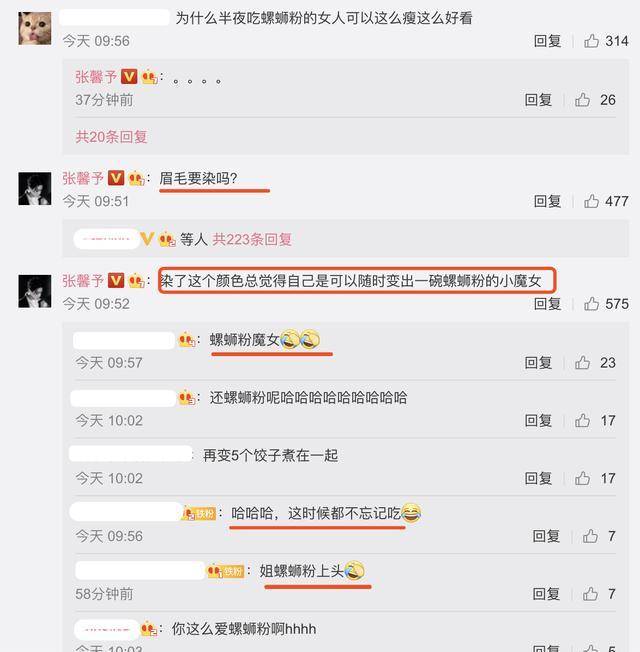Like the 眉毛要染吗 comment with 477 likes

click(591, 201)
